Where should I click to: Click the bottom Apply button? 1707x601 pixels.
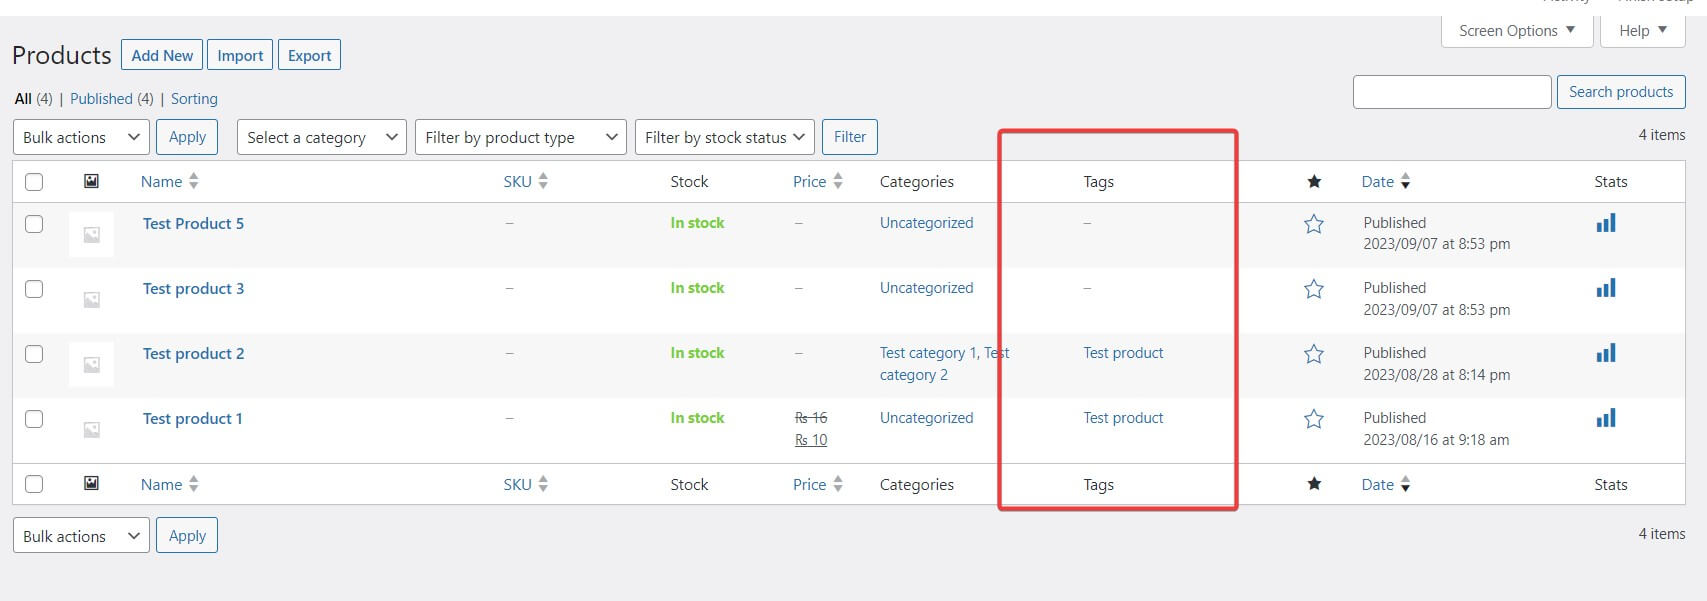[187, 536]
